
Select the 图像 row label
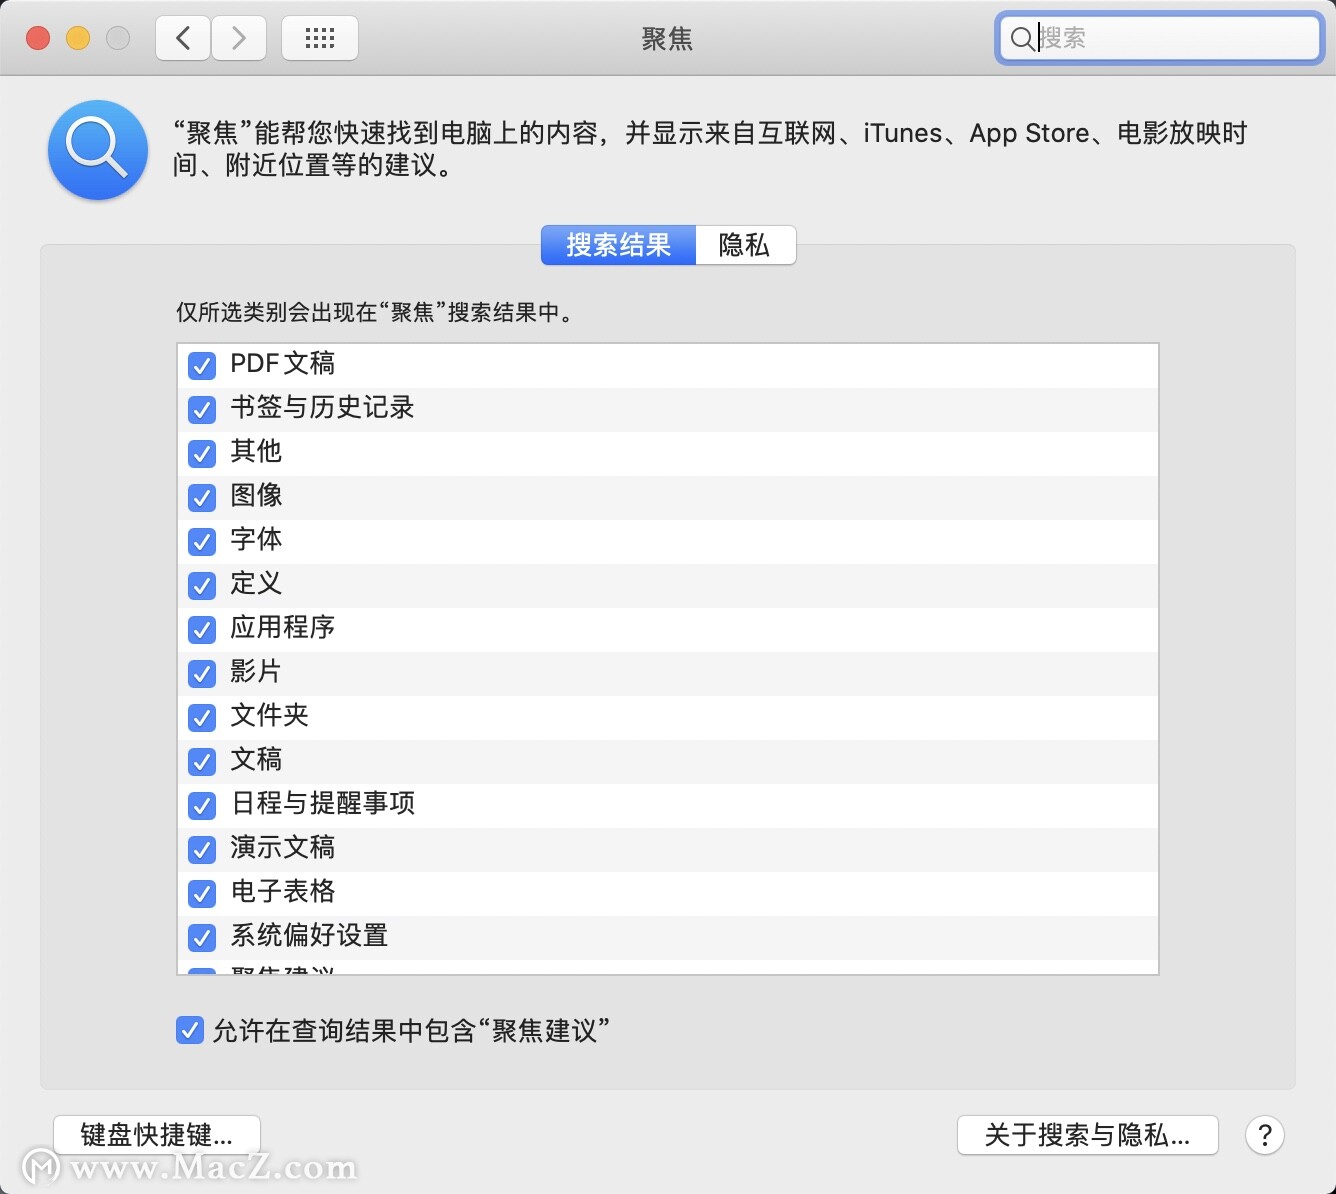point(256,495)
